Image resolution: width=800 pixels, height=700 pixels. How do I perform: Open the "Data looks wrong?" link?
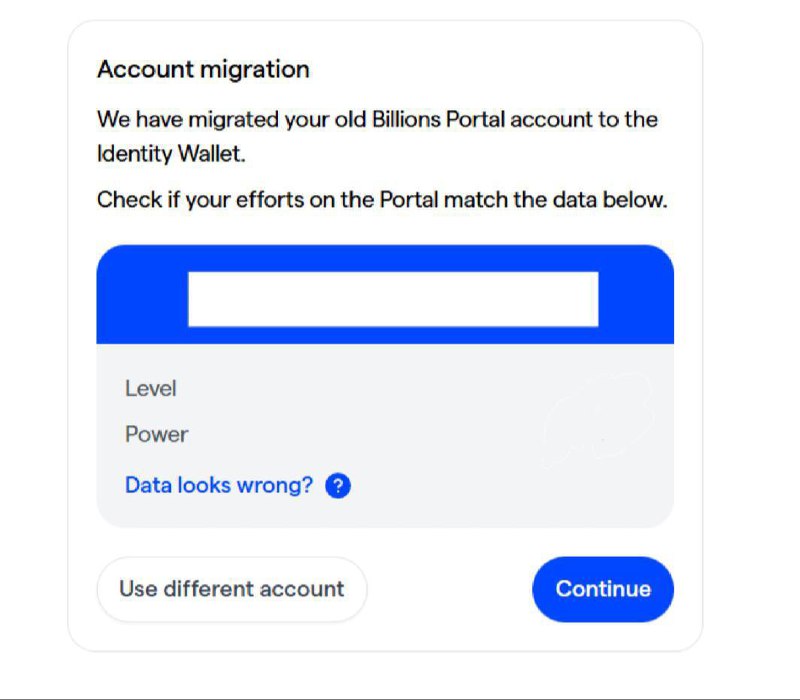[218, 486]
